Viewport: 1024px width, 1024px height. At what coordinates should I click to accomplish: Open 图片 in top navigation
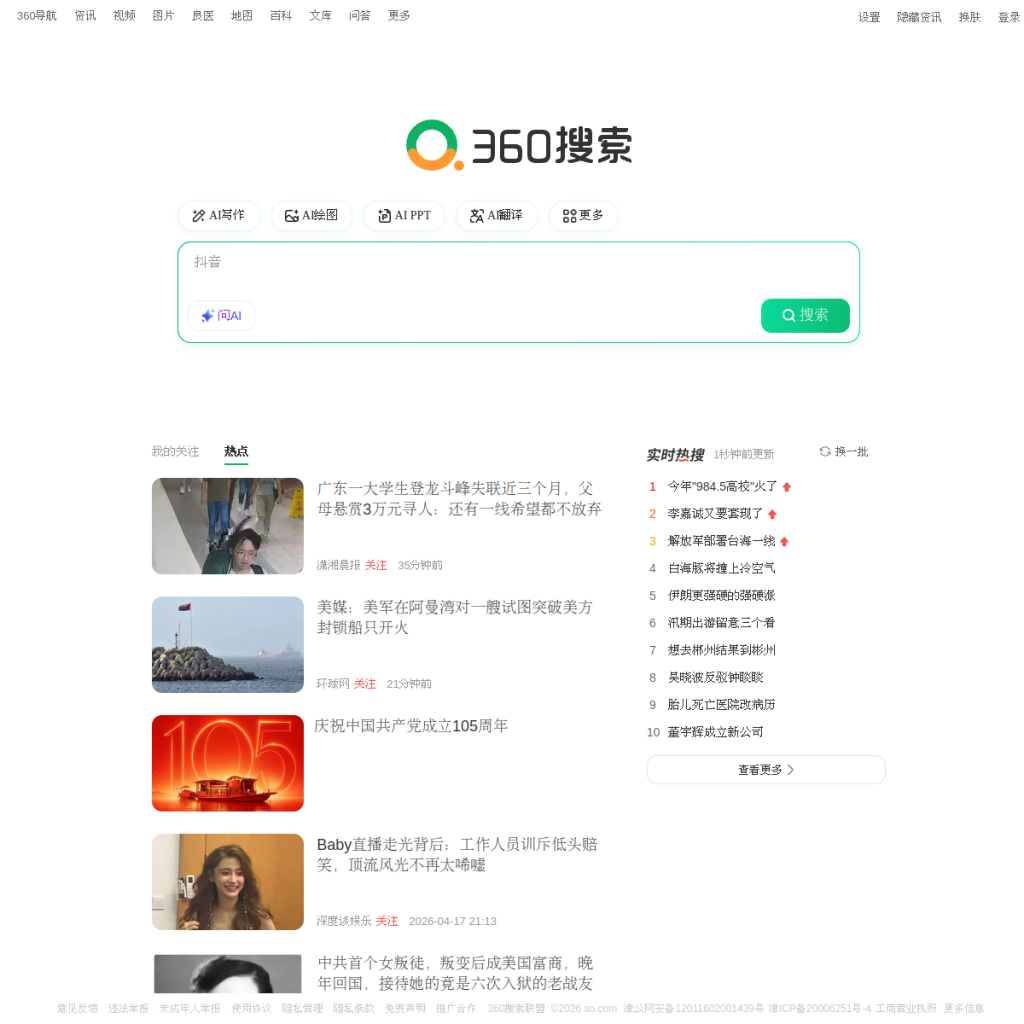pos(163,16)
